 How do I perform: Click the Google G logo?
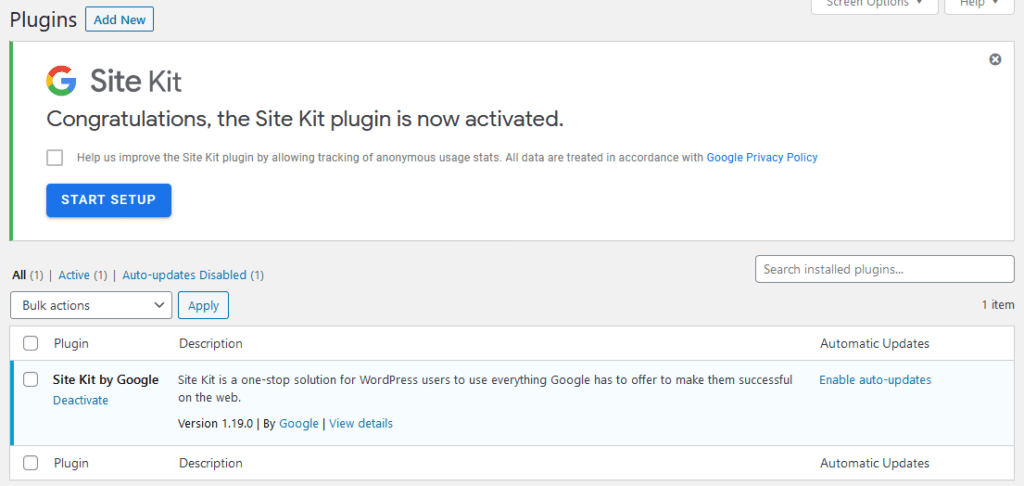[x=61, y=81]
